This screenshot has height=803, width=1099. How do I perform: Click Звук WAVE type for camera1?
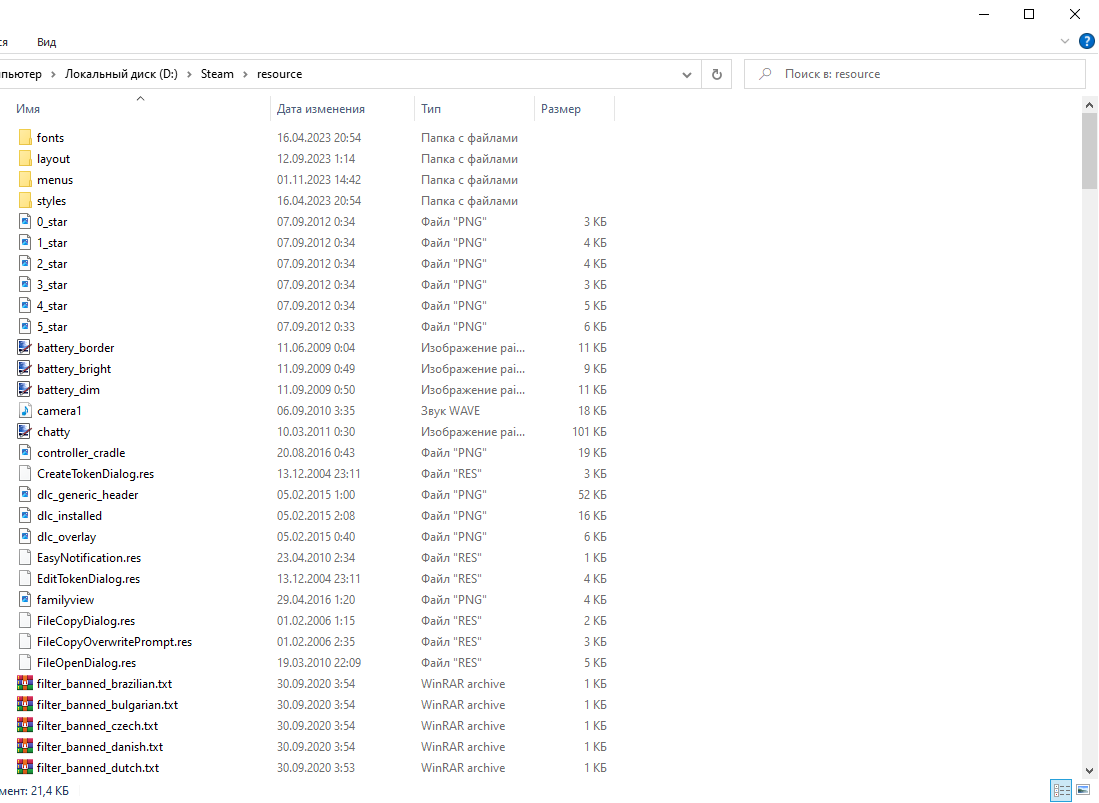coord(451,411)
